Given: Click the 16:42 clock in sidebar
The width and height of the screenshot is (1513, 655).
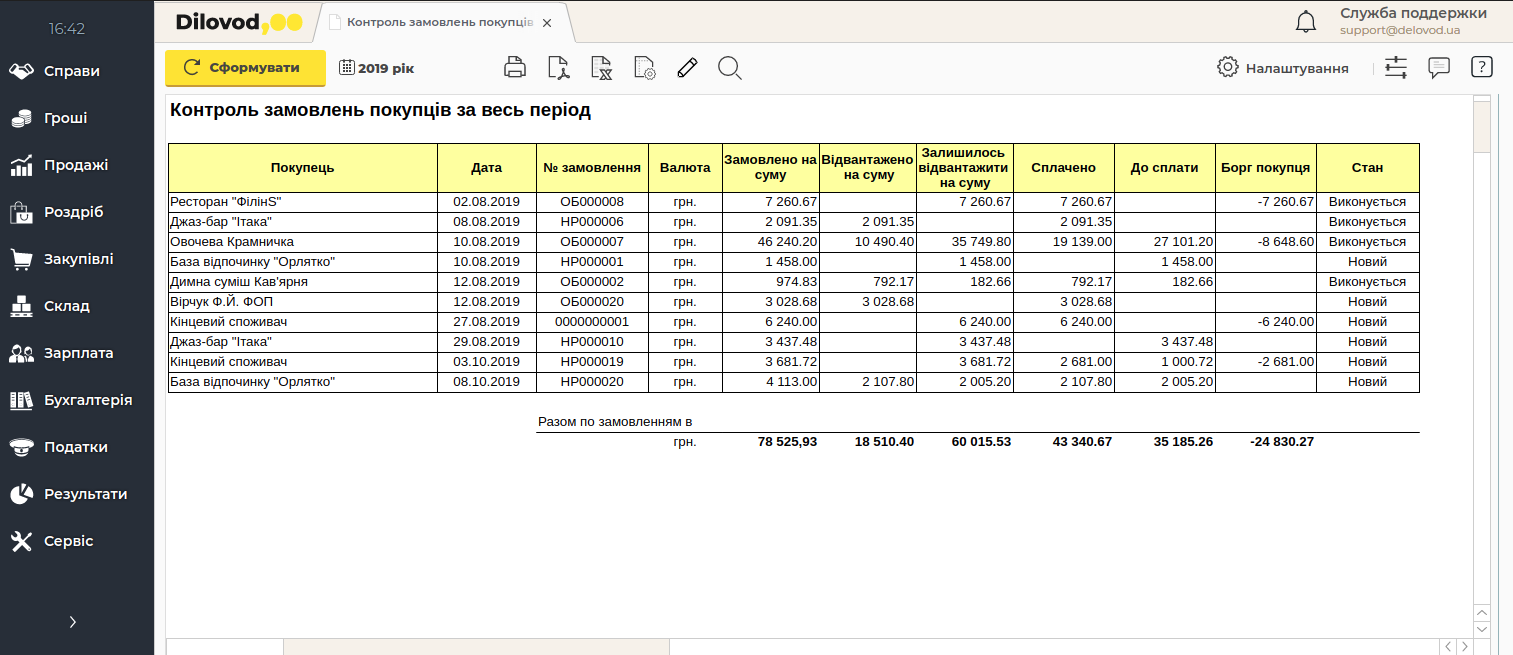Looking at the screenshot, I should pyautogui.click(x=67, y=29).
